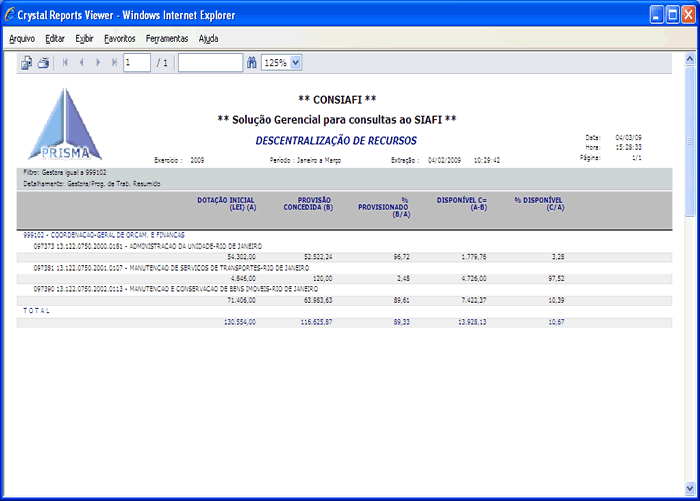The width and height of the screenshot is (700, 501).
Task: Click the value 71.406,00
Action: [x=242, y=300]
